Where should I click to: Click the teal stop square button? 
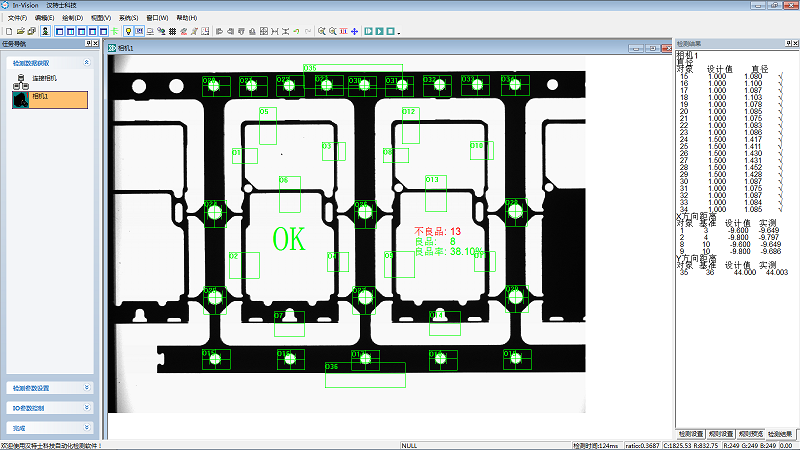[x=390, y=31]
